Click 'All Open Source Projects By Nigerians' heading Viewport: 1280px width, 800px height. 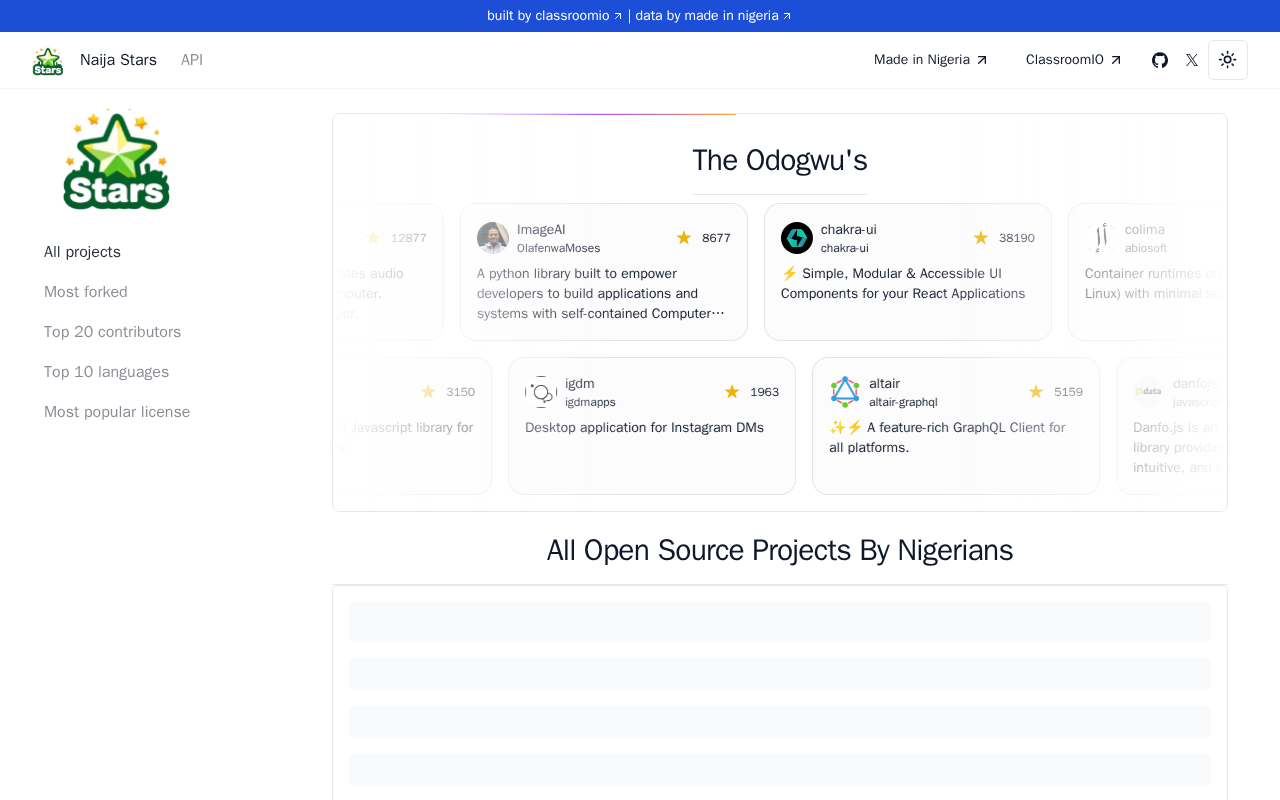(780, 551)
